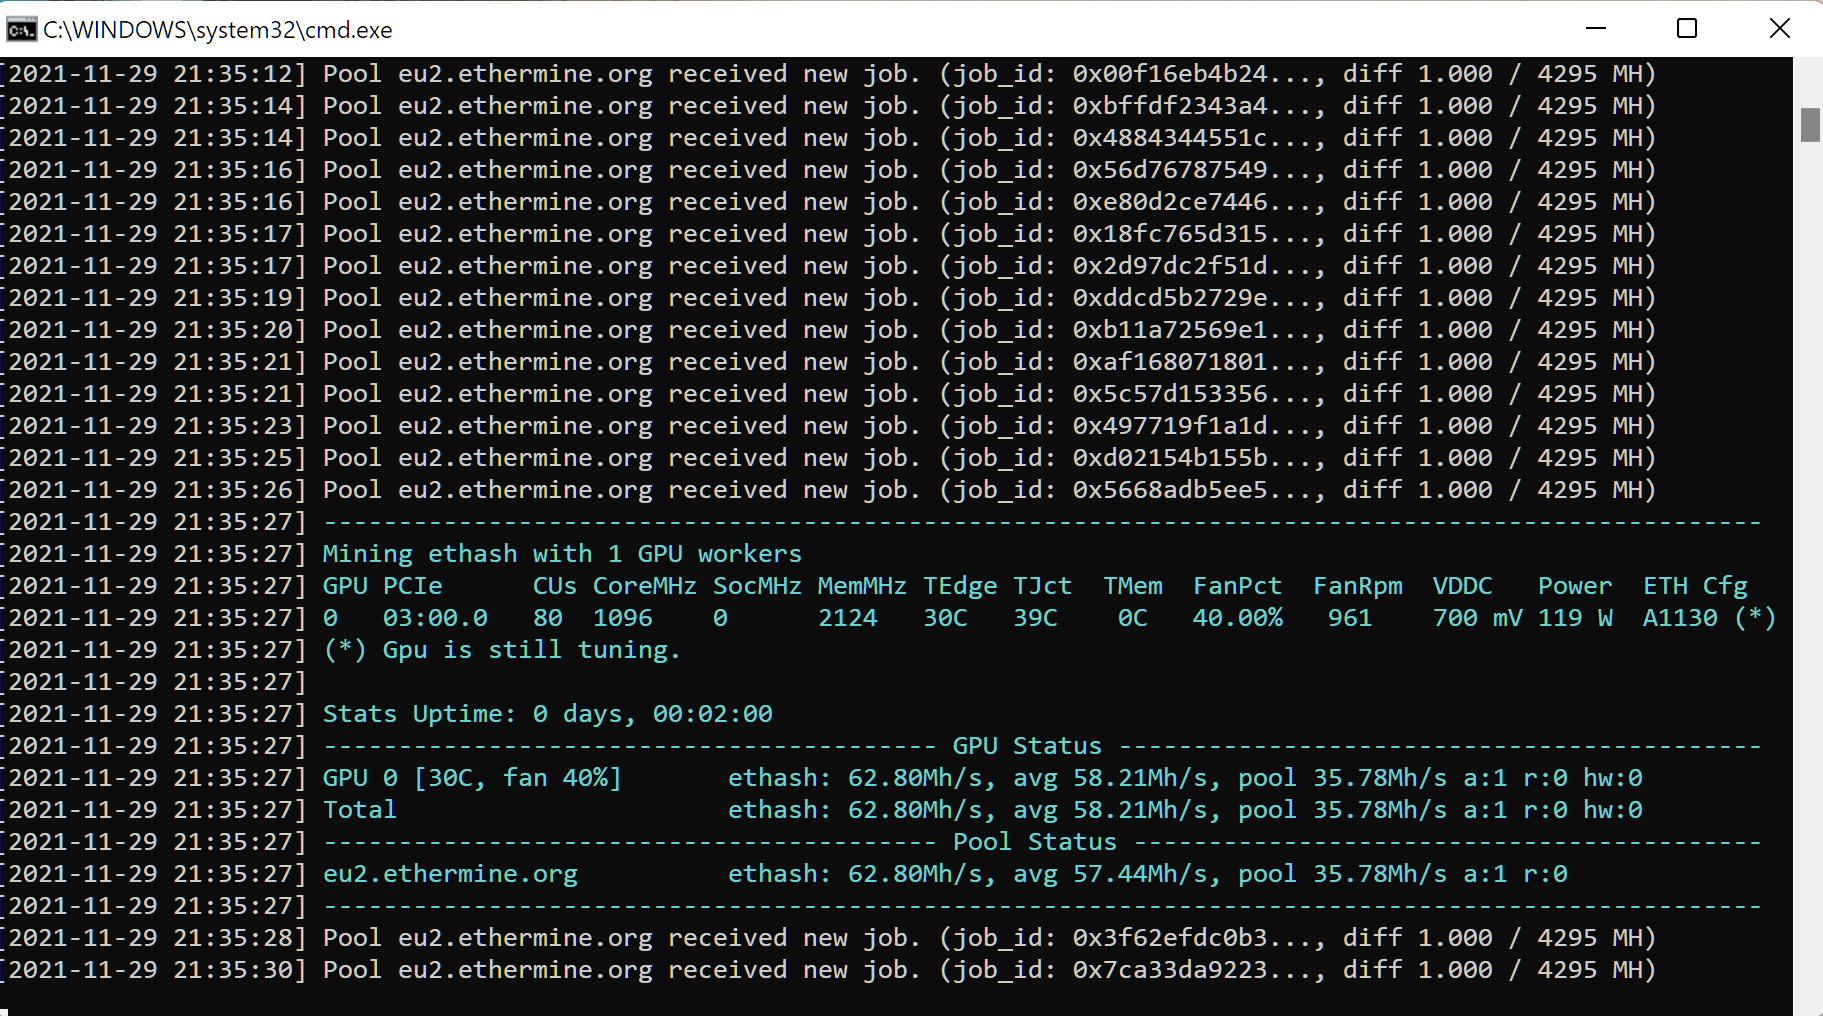The image size is (1823, 1016).
Task: Click job id 0x3f62efdc0b3
Action: point(1170,938)
